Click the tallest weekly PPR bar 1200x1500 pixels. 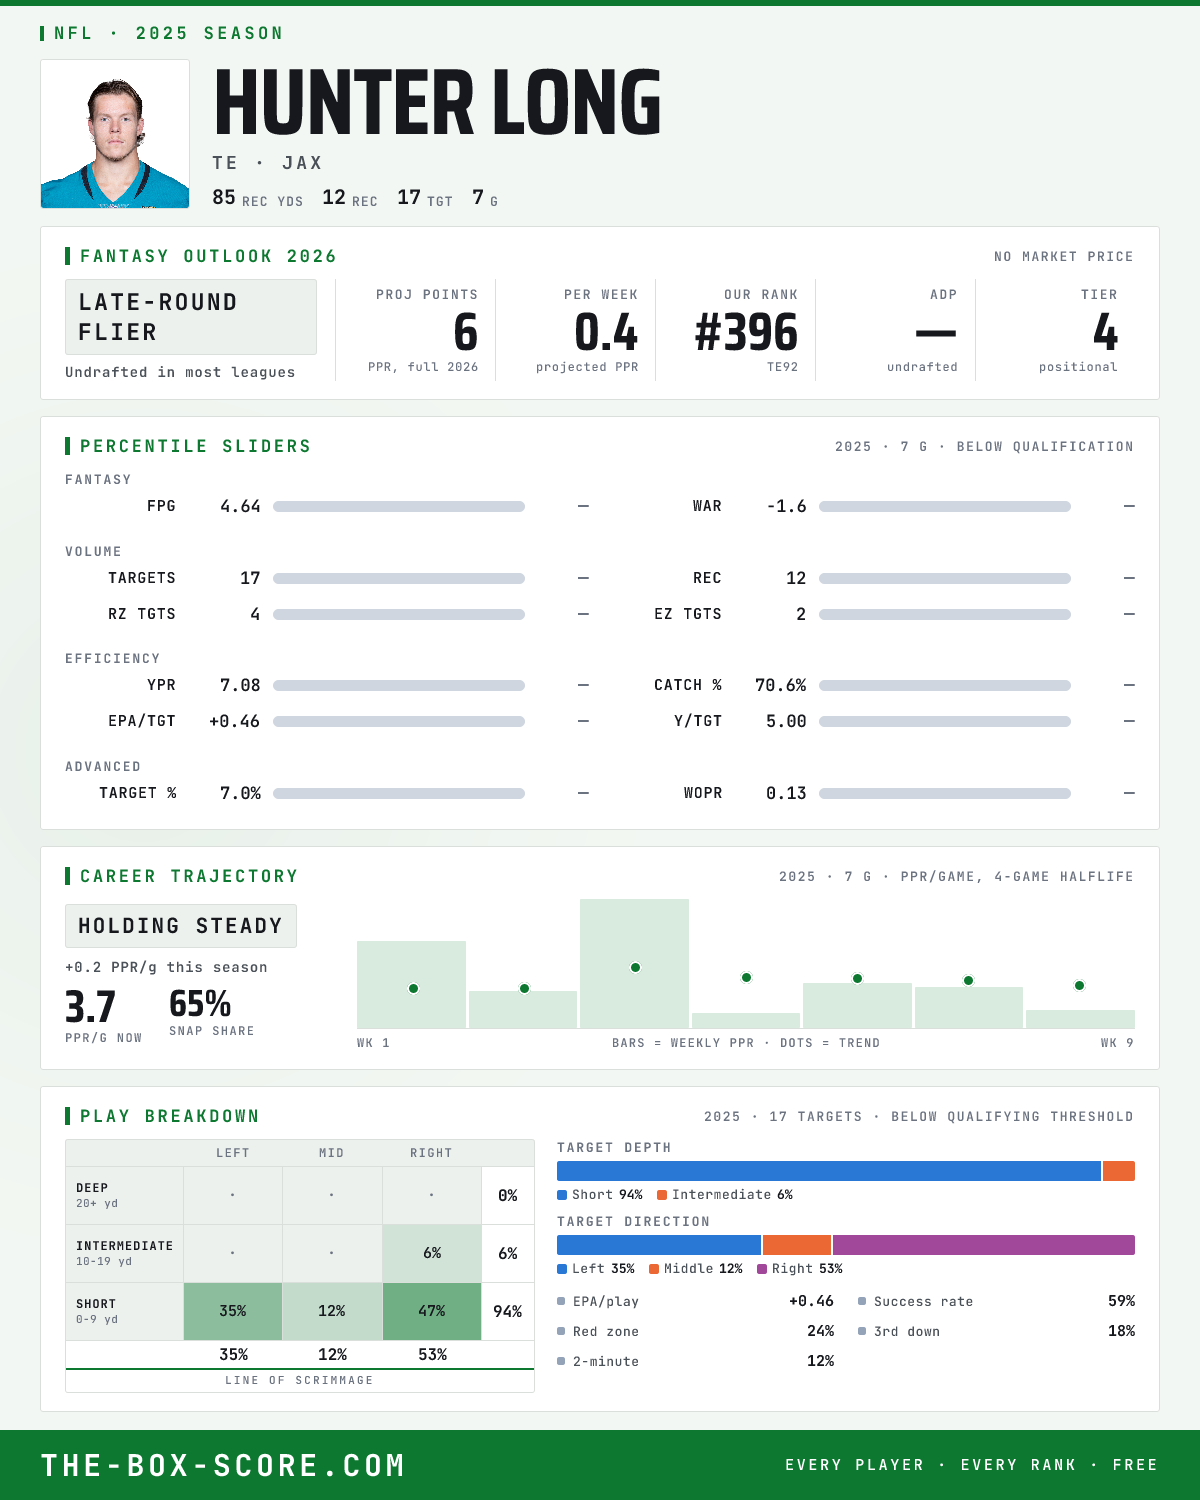tap(634, 963)
